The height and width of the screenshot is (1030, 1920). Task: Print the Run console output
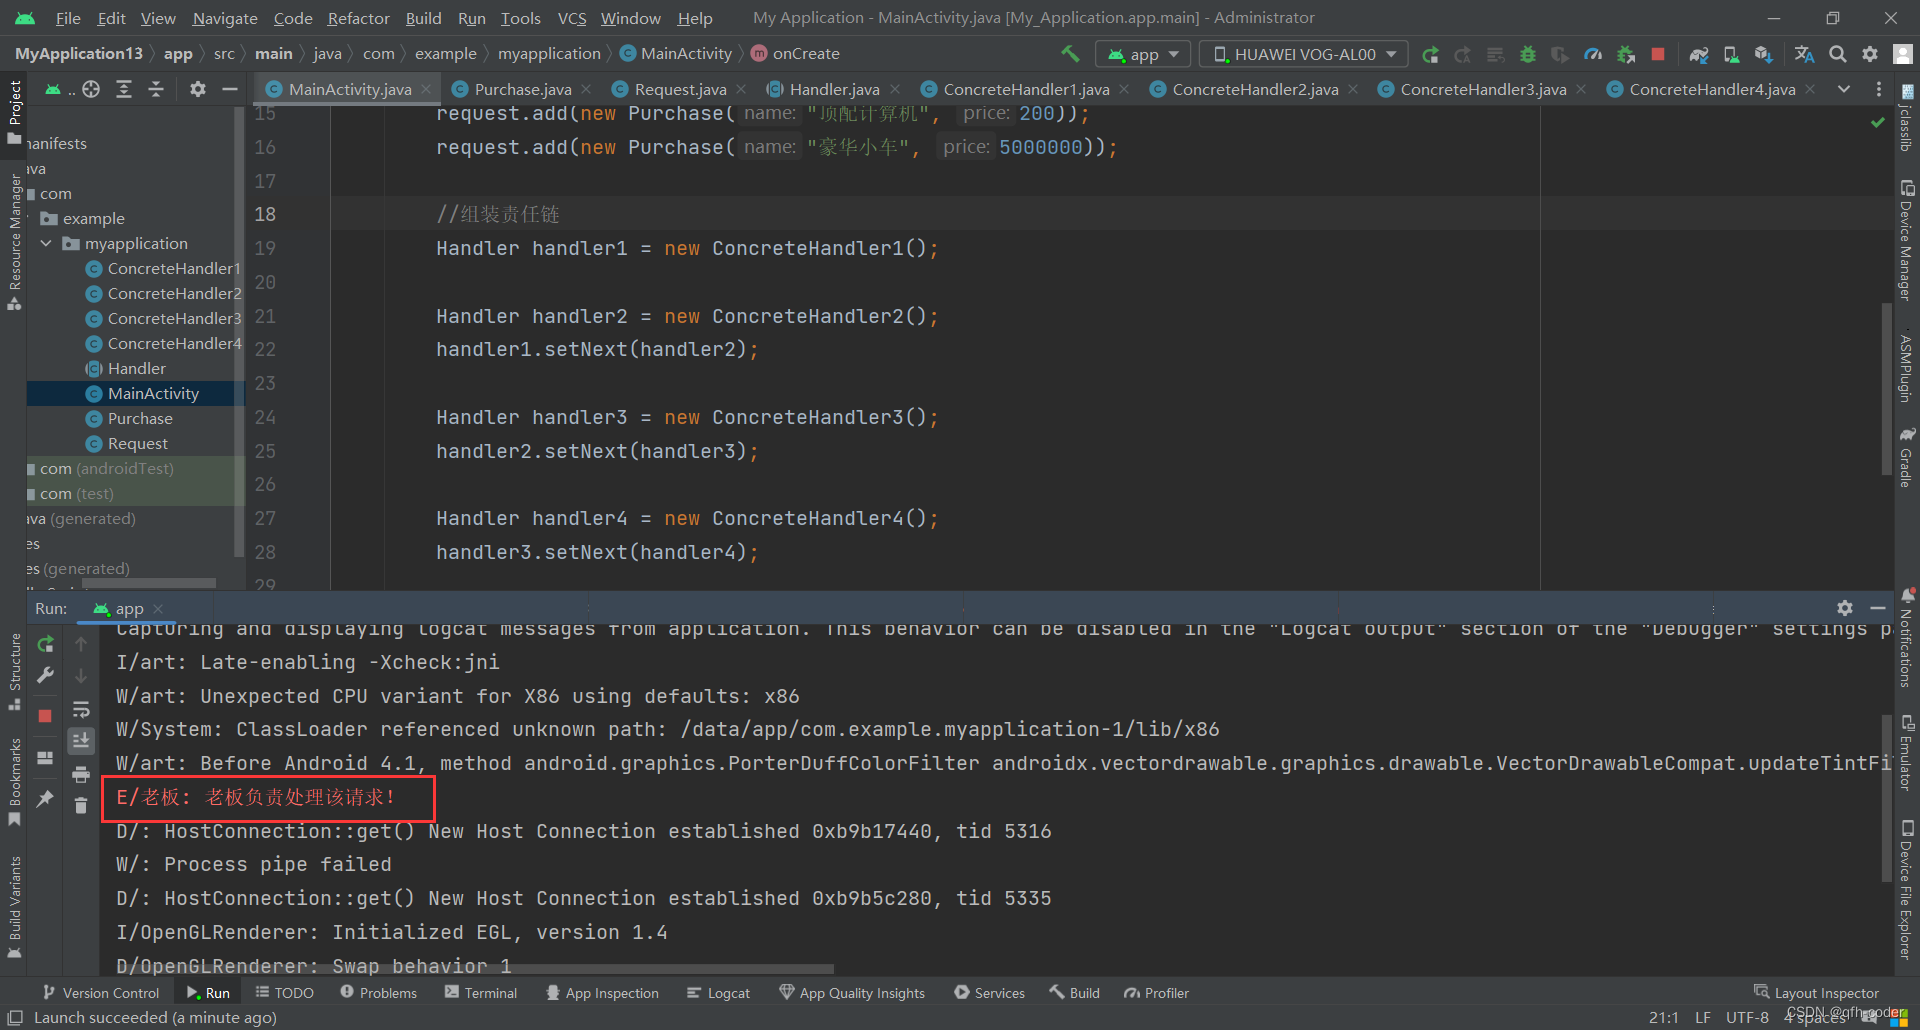[x=81, y=774]
